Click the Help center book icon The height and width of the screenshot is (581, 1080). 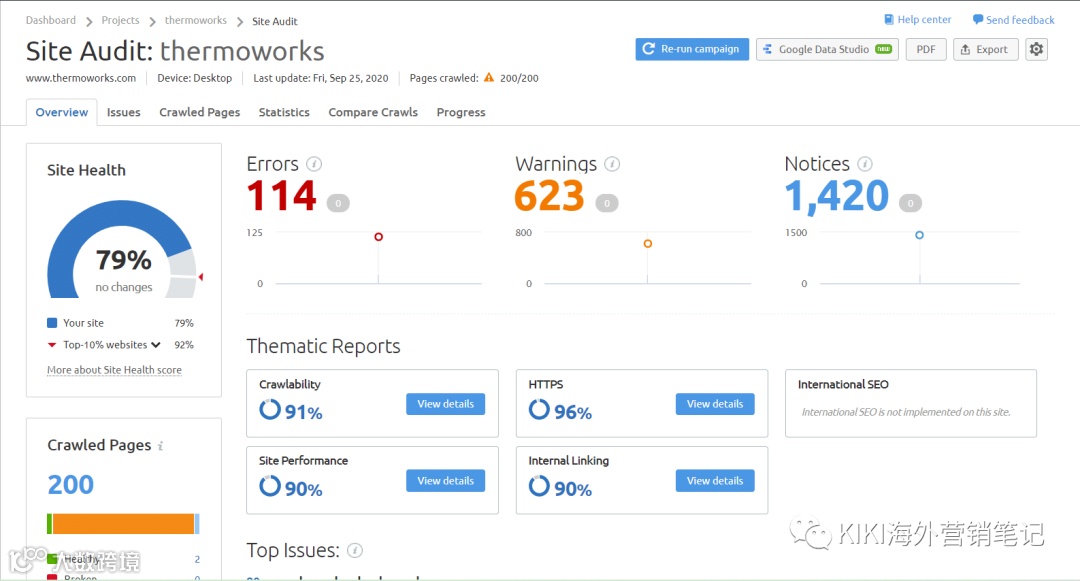click(889, 19)
